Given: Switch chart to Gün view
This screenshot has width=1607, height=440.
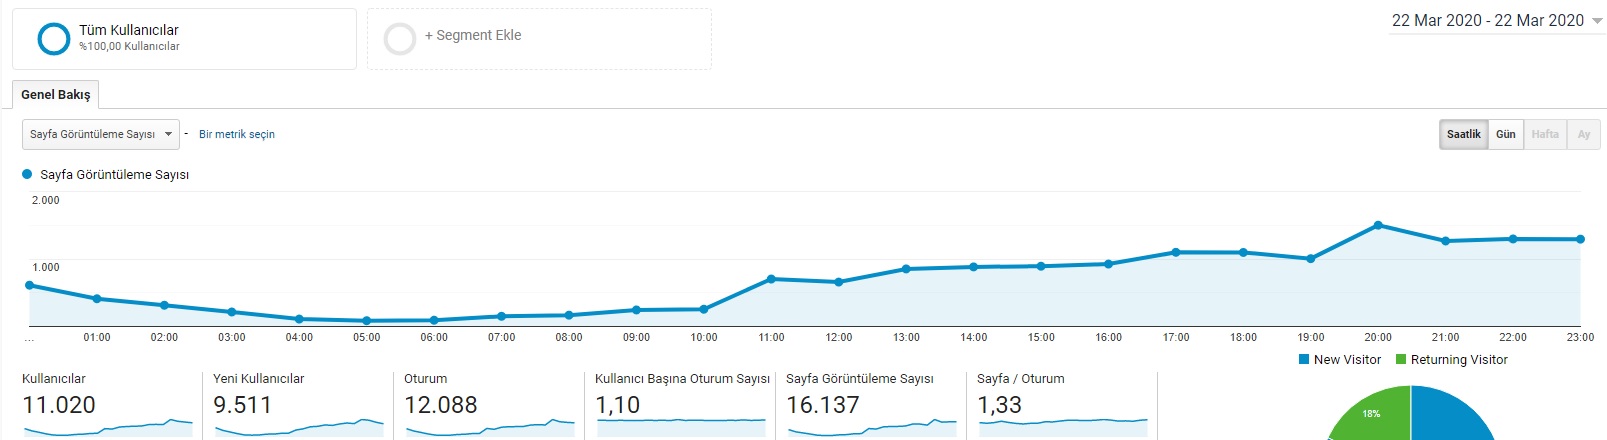Looking at the screenshot, I should click(1505, 134).
